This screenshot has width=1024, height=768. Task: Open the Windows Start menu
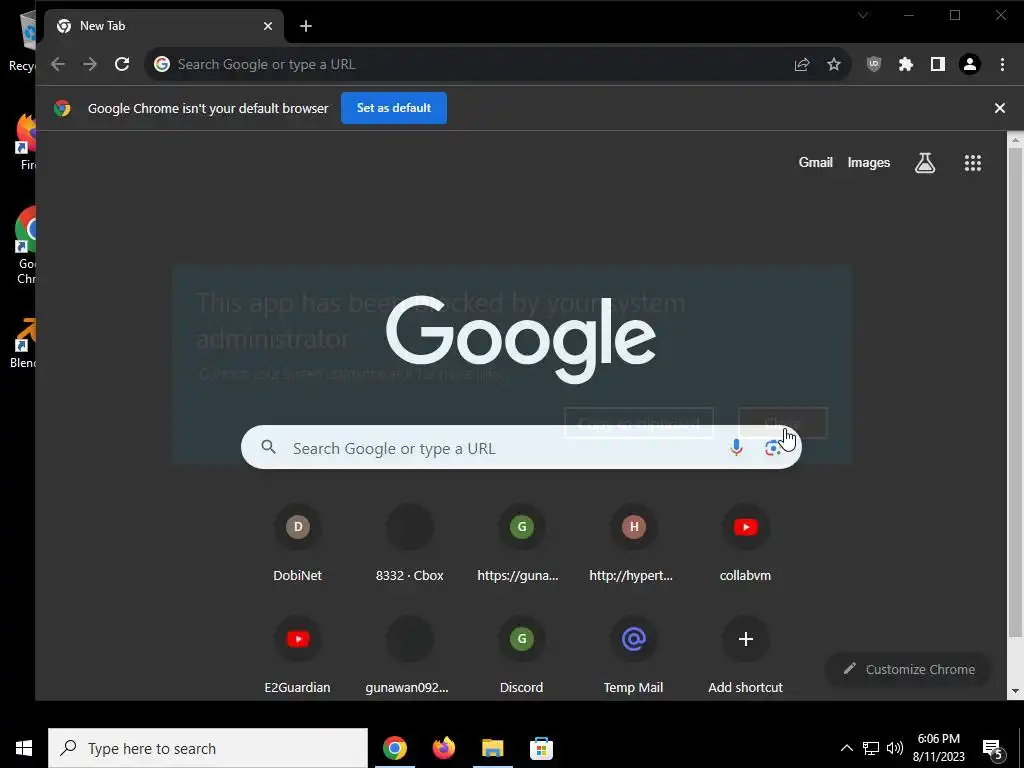coord(24,748)
